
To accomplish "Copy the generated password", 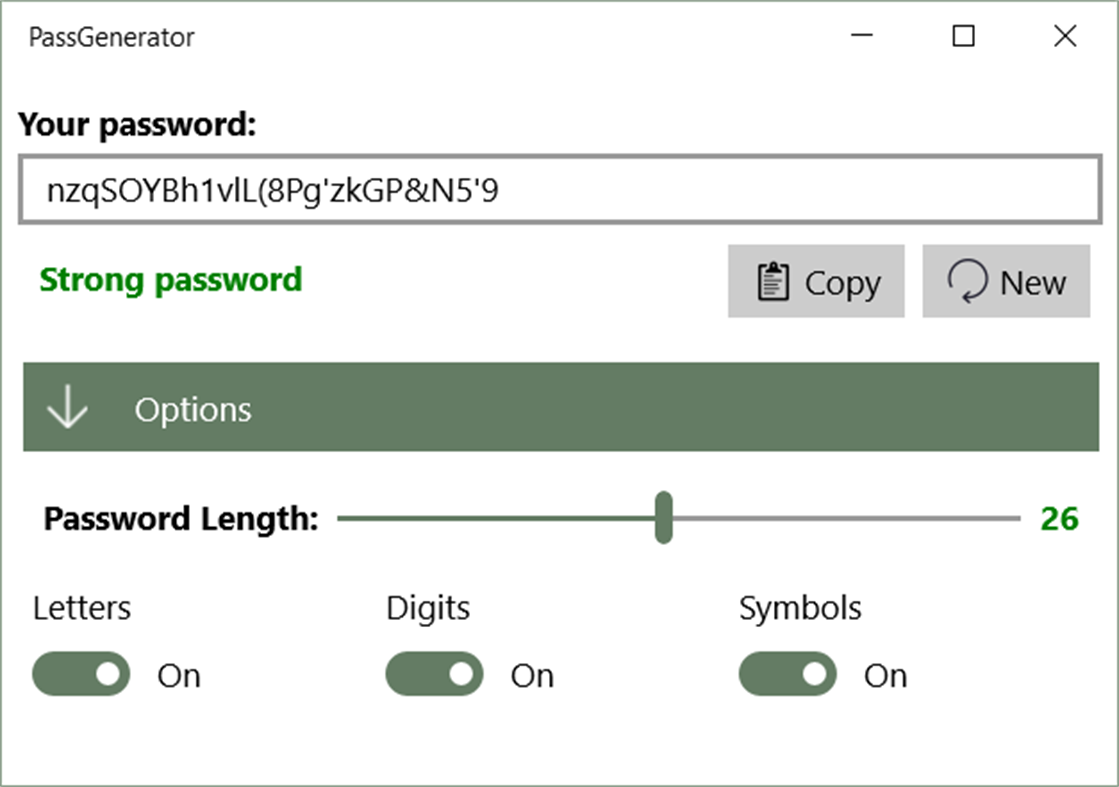I will 816,281.
